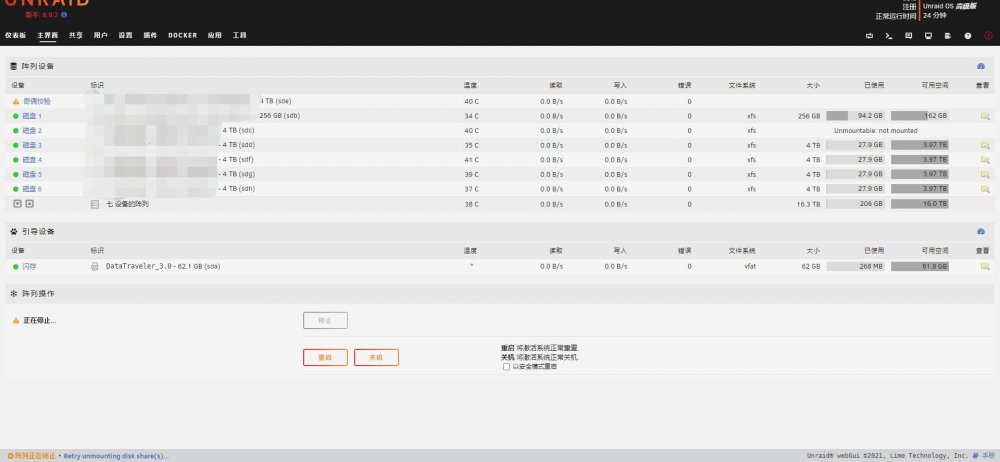Viewport: 1000px width, 462px height.
Task: Open the 磁盘 3 device link
Action: [32, 145]
